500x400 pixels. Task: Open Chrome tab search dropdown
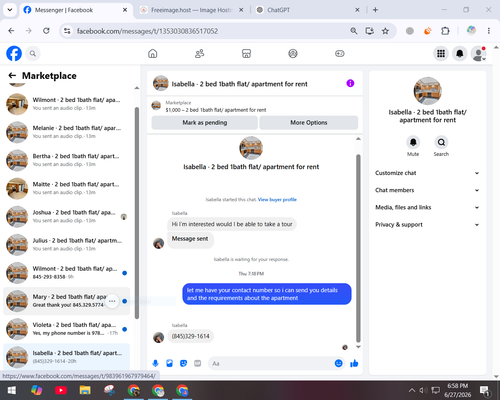pyautogui.click(x=10, y=10)
